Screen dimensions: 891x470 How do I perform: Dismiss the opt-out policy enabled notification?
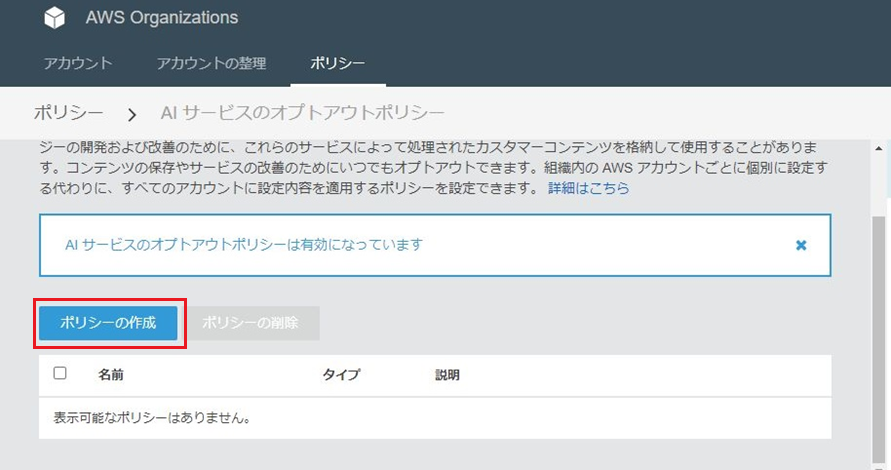(x=801, y=245)
